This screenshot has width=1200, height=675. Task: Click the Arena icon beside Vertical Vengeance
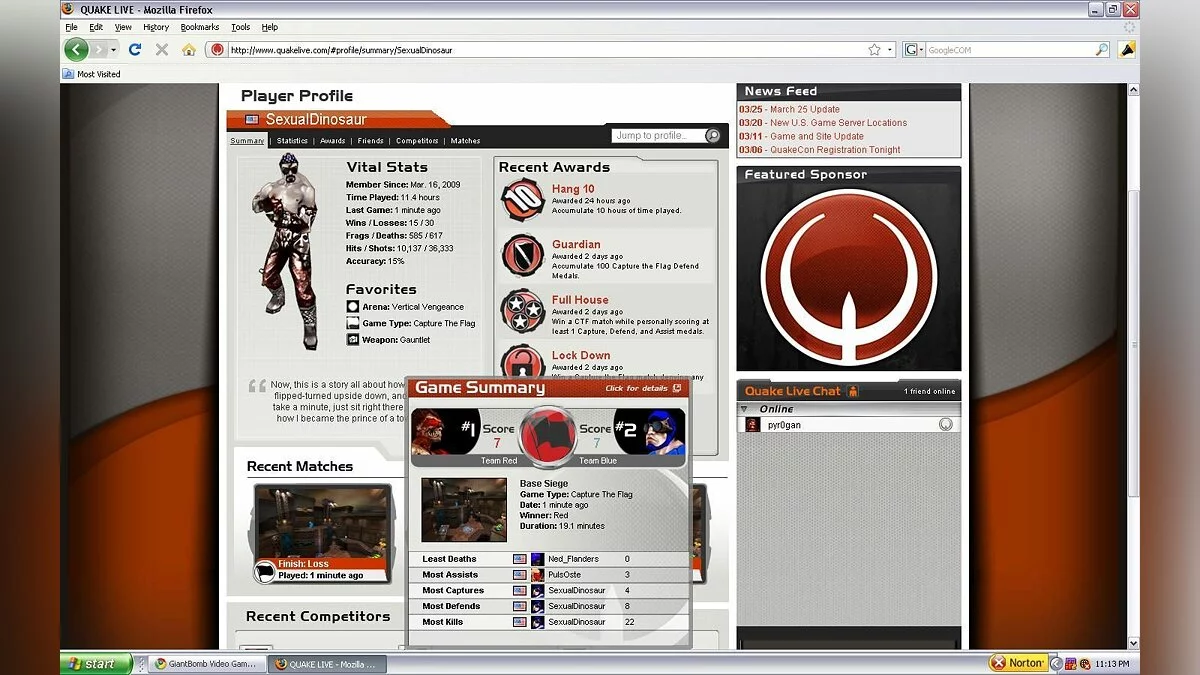[353, 306]
